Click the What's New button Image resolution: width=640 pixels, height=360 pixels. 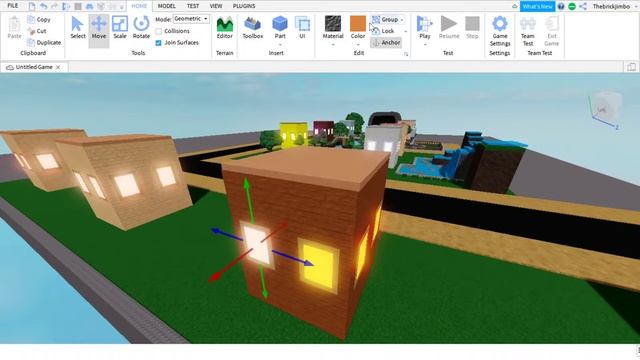point(538,6)
